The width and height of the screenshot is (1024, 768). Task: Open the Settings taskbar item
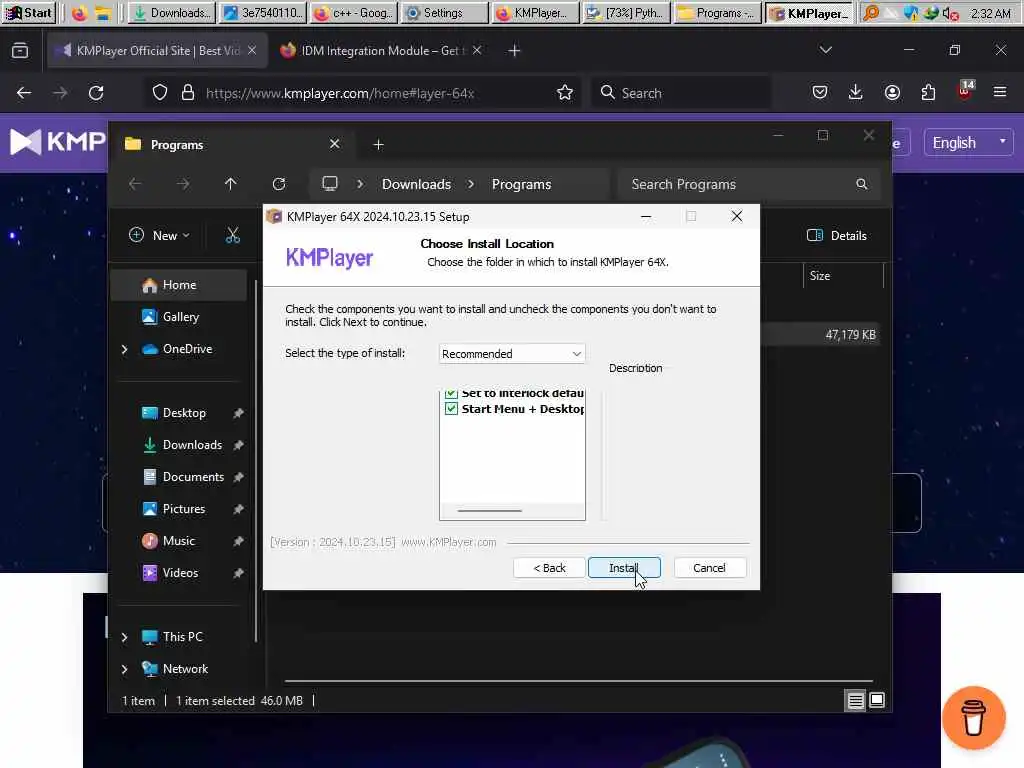pyautogui.click(x=444, y=12)
